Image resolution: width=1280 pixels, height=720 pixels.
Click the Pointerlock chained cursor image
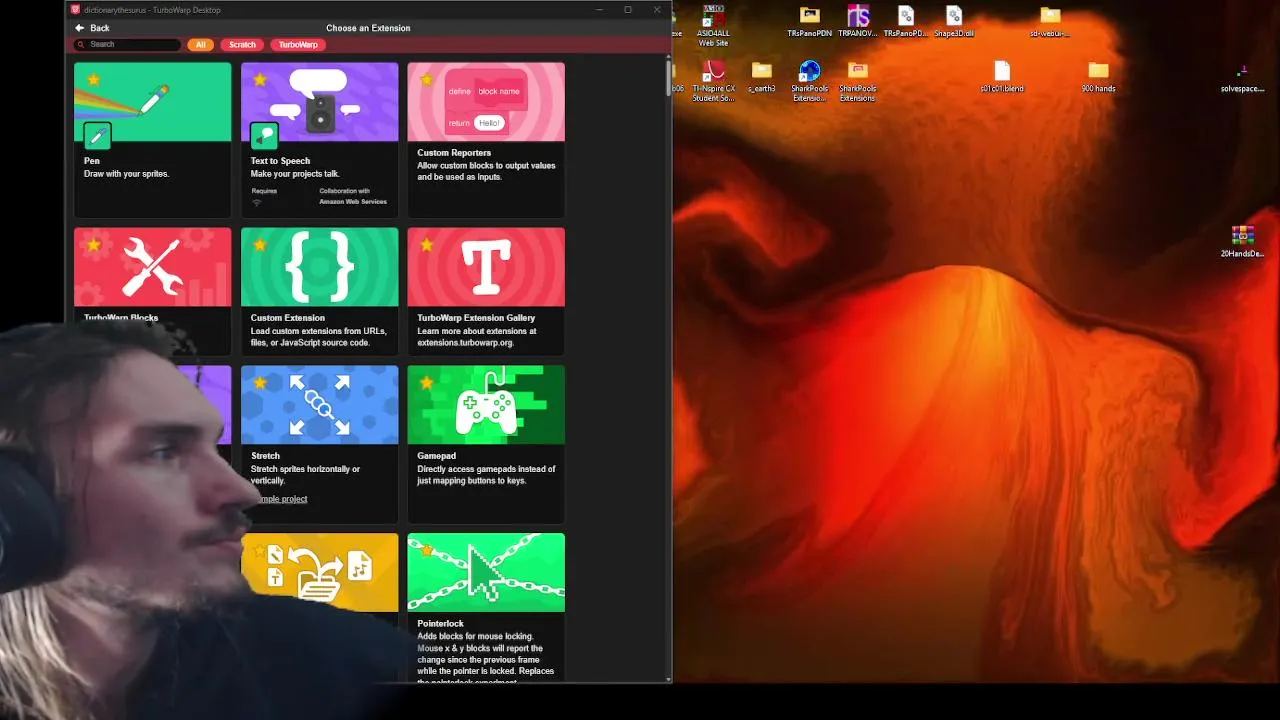486,572
